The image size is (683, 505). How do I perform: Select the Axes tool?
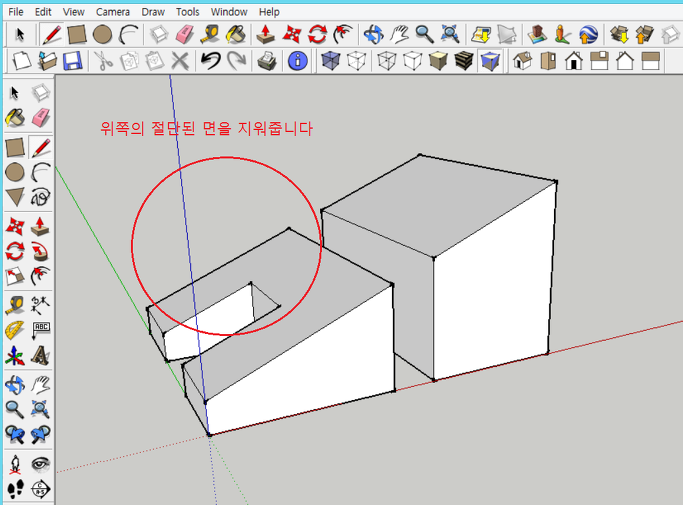pyautogui.click(x=15, y=355)
